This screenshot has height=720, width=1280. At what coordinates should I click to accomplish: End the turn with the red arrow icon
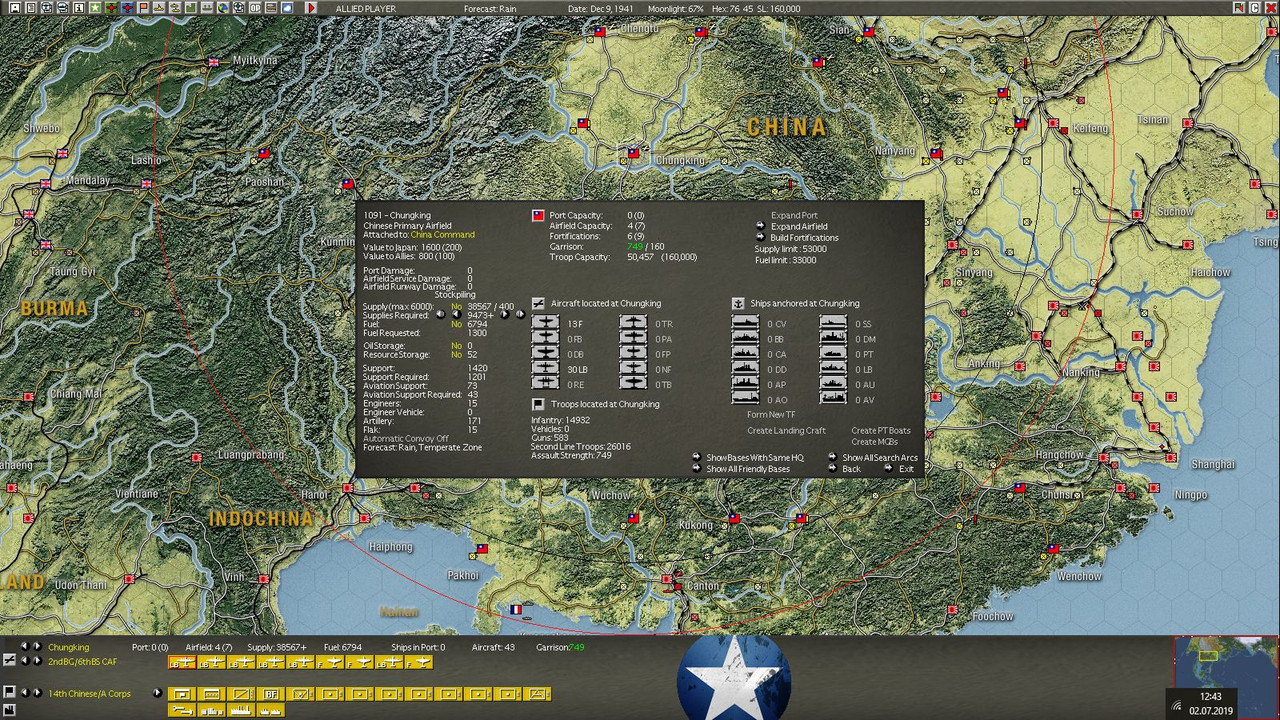(x=311, y=8)
